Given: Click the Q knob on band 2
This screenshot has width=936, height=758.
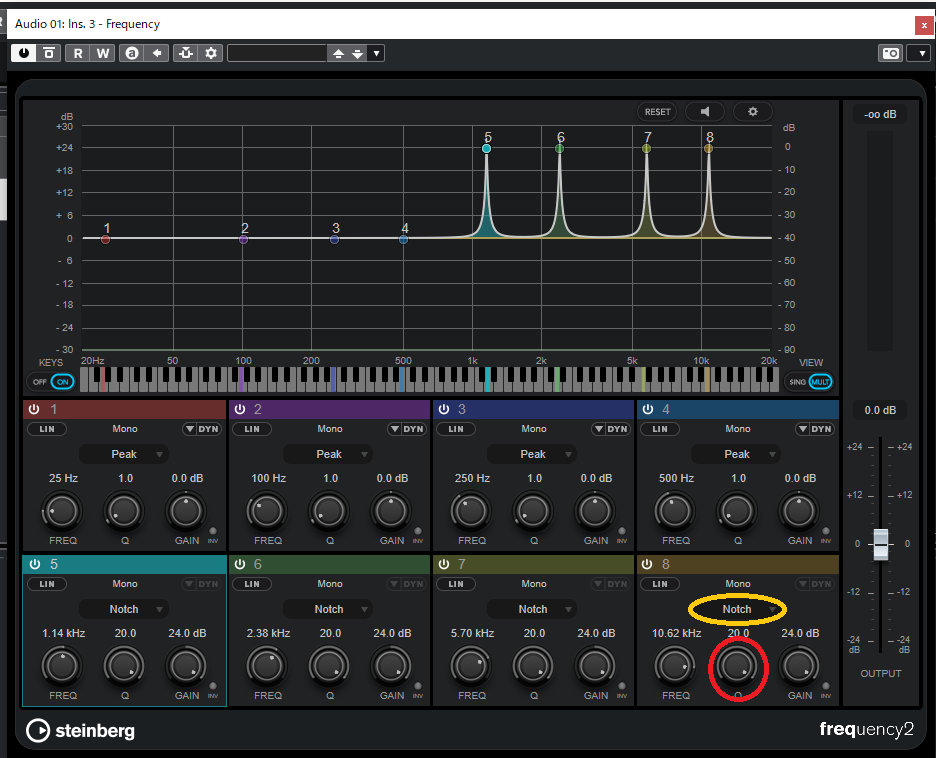Looking at the screenshot, I should (329, 512).
